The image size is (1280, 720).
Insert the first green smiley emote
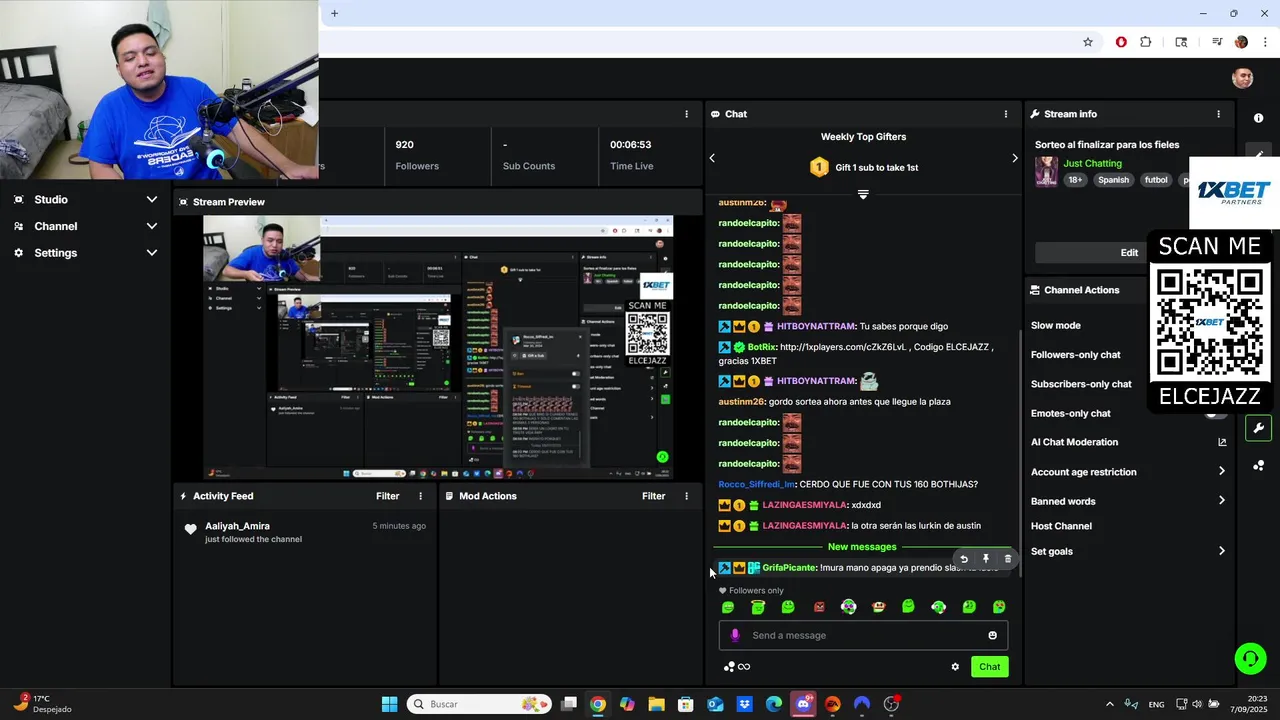coord(728,607)
